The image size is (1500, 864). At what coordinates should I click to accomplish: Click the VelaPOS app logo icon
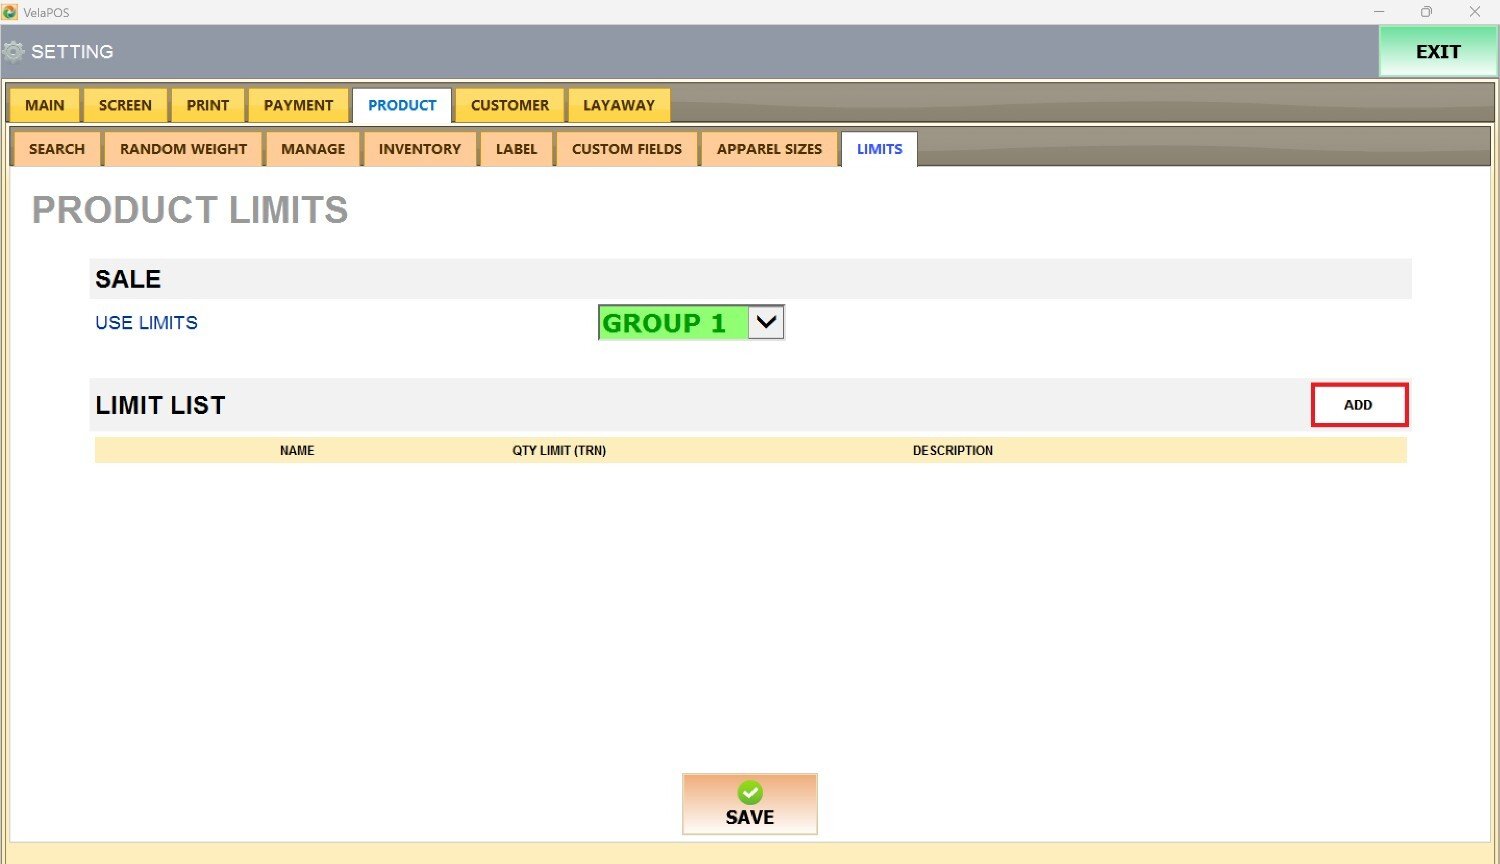click(x=10, y=12)
